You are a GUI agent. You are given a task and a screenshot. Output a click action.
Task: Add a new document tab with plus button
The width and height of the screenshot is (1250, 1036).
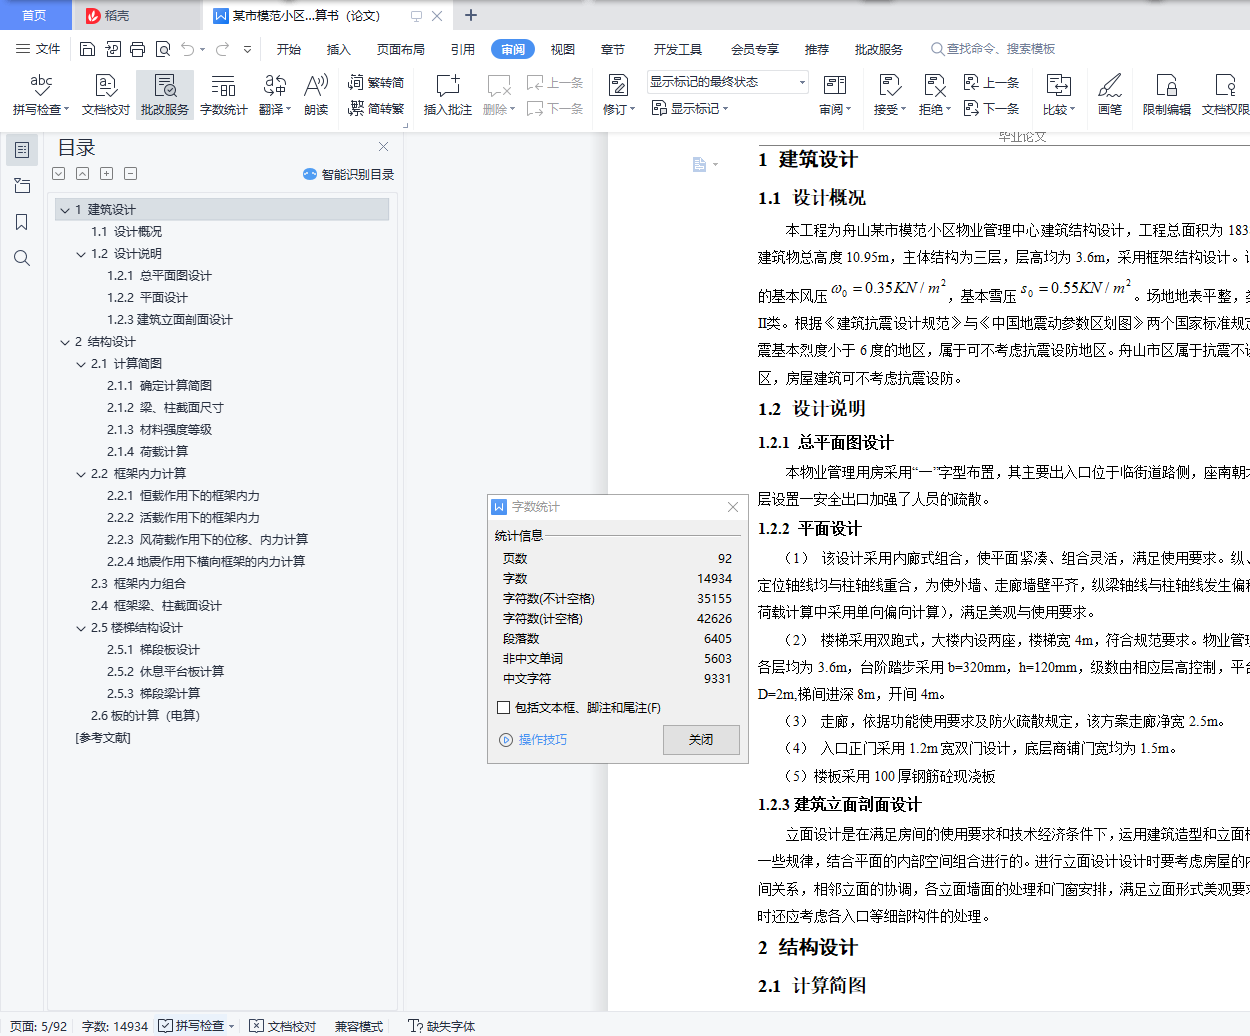point(471,15)
